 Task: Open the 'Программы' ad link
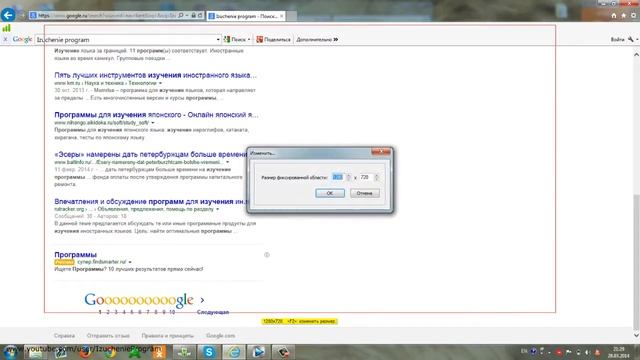(76, 255)
